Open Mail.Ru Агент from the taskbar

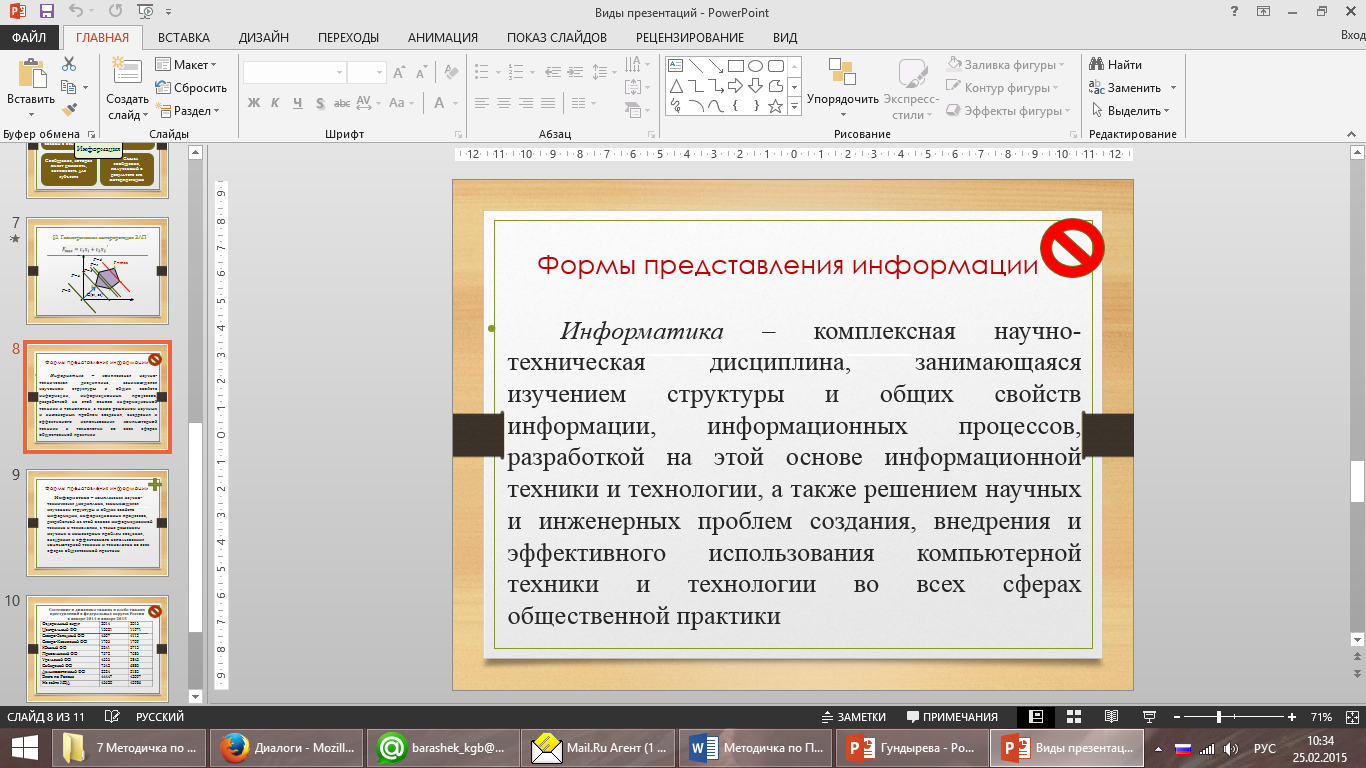tap(601, 748)
